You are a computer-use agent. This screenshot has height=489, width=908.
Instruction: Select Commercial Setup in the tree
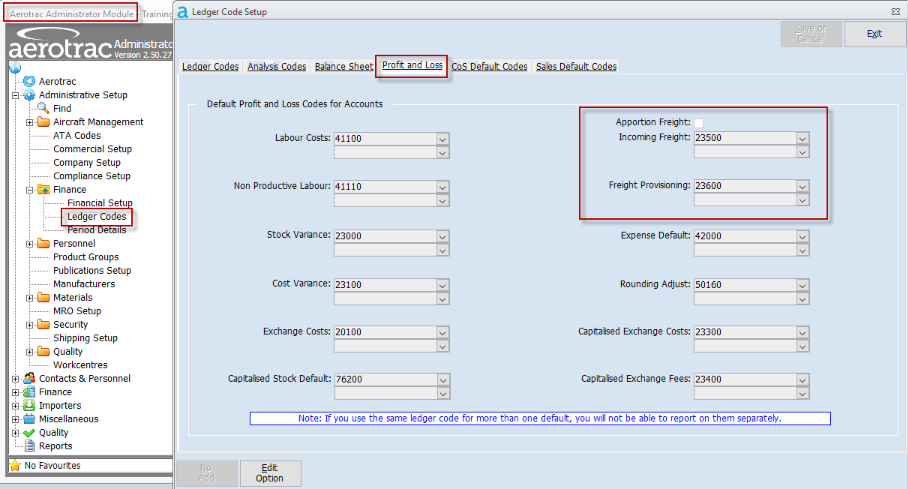pyautogui.click(x=93, y=149)
